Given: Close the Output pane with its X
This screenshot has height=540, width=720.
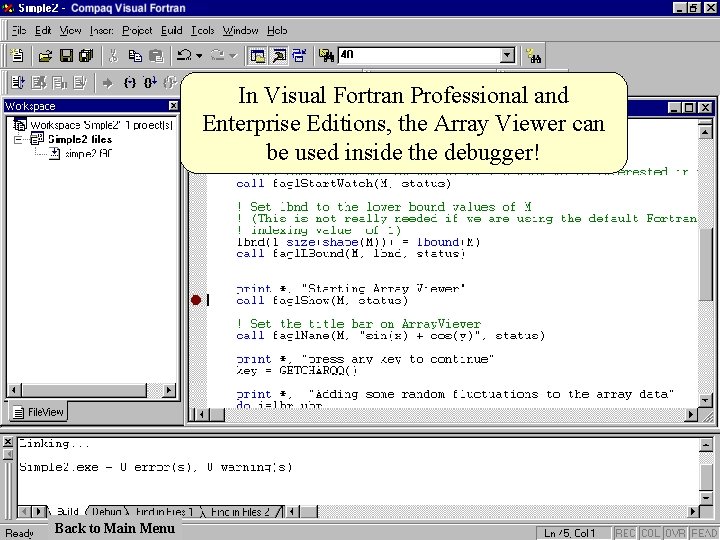Looking at the screenshot, I should coord(8,442).
